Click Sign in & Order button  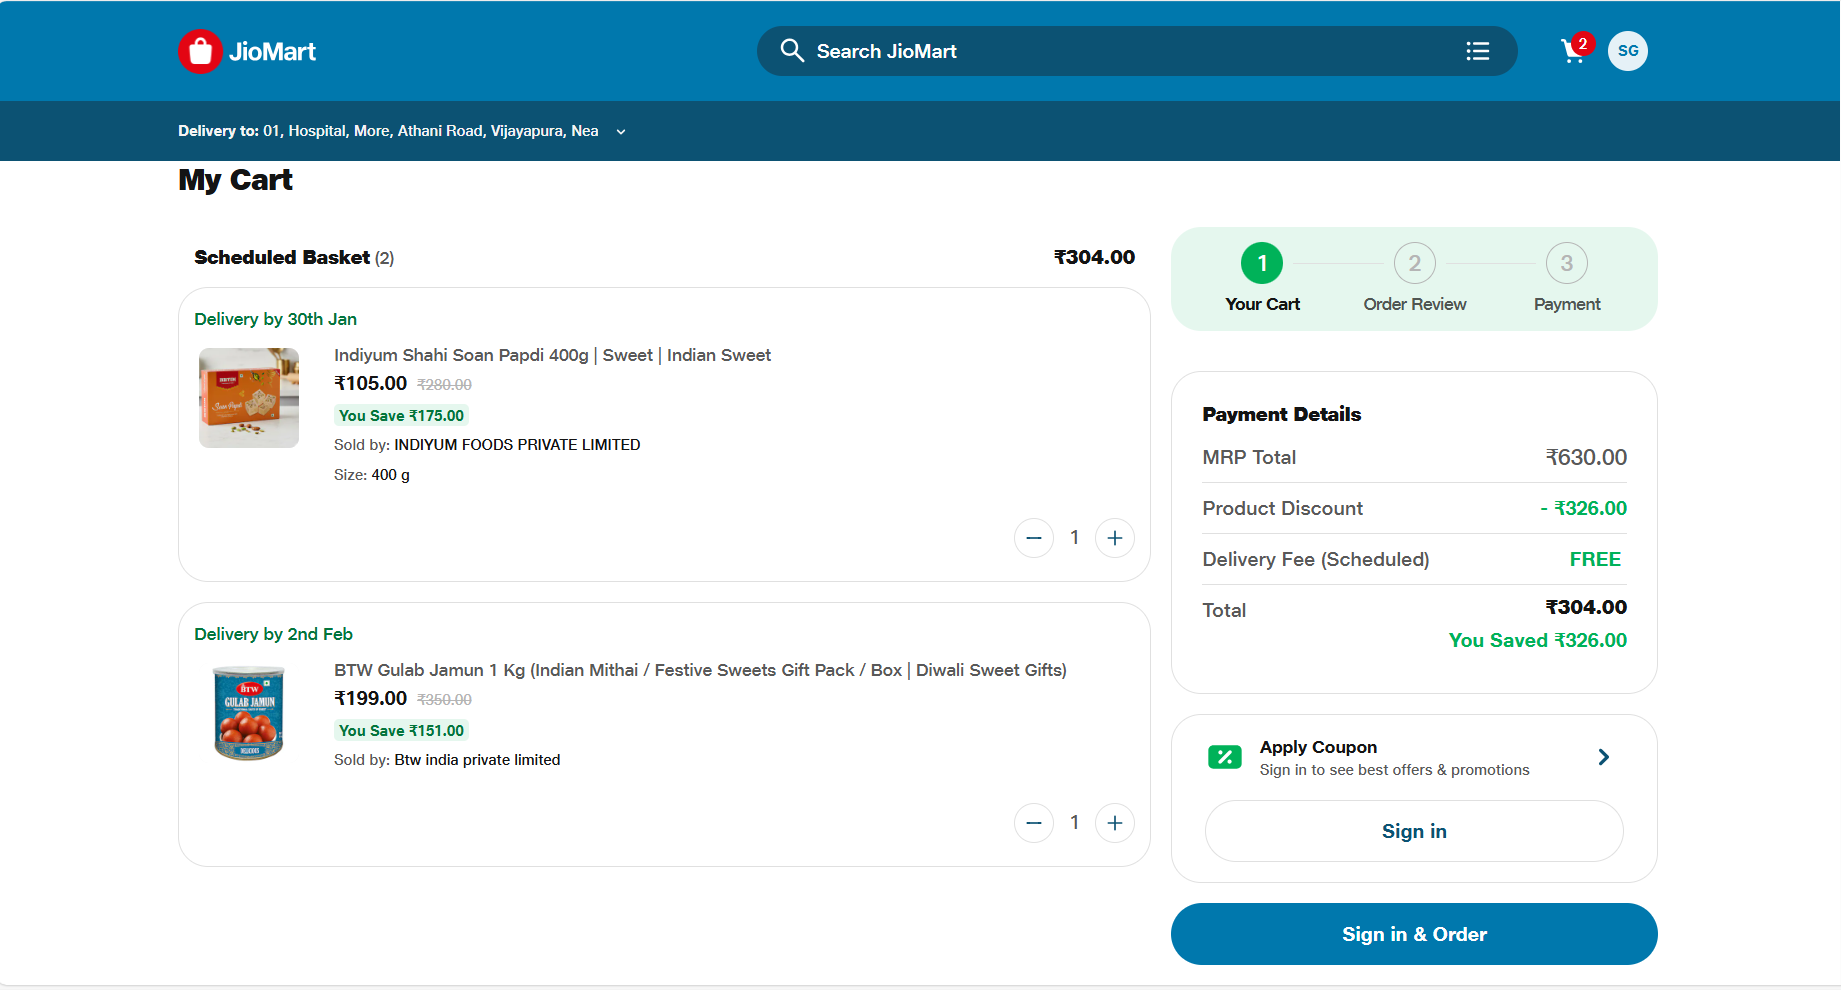tap(1413, 934)
